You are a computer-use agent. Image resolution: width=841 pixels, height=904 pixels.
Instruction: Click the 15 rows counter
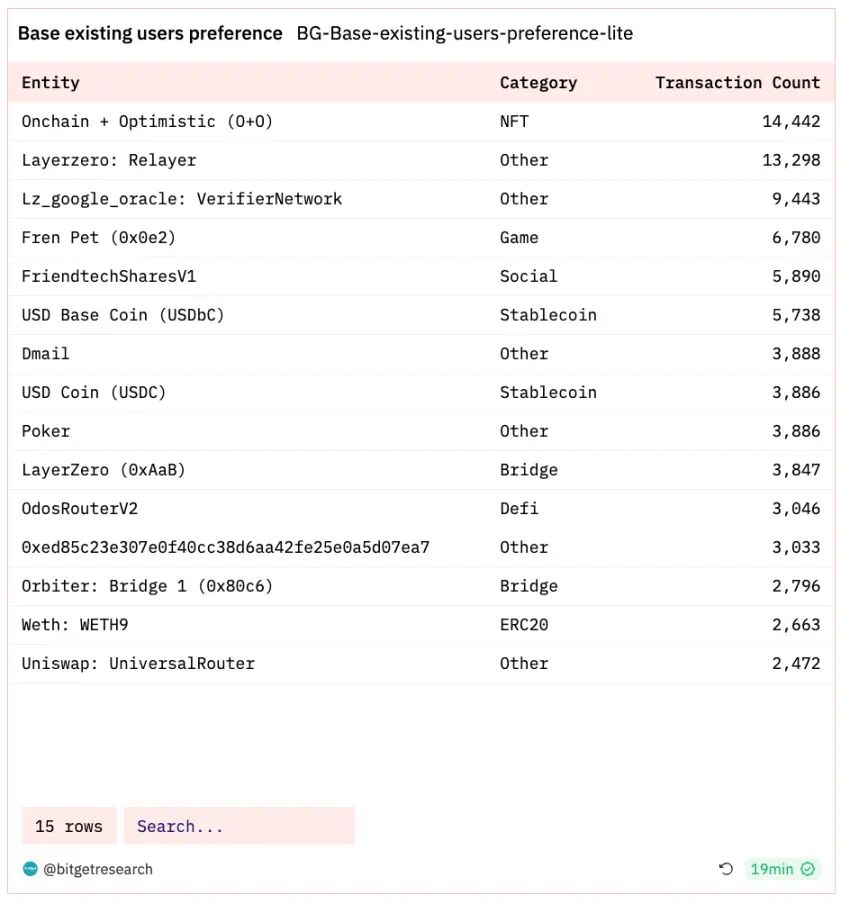click(x=69, y=826)
